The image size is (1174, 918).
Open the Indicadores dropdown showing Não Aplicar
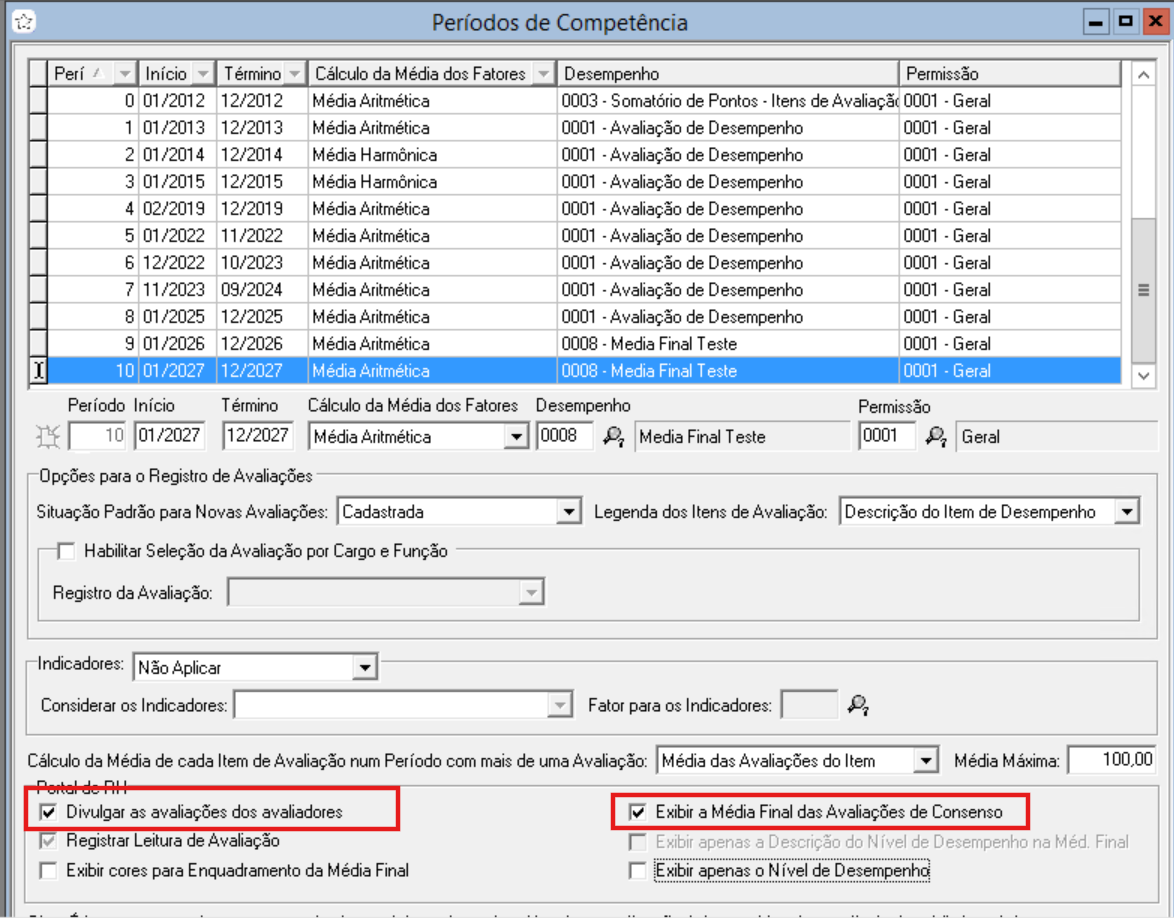click(364, 666)
